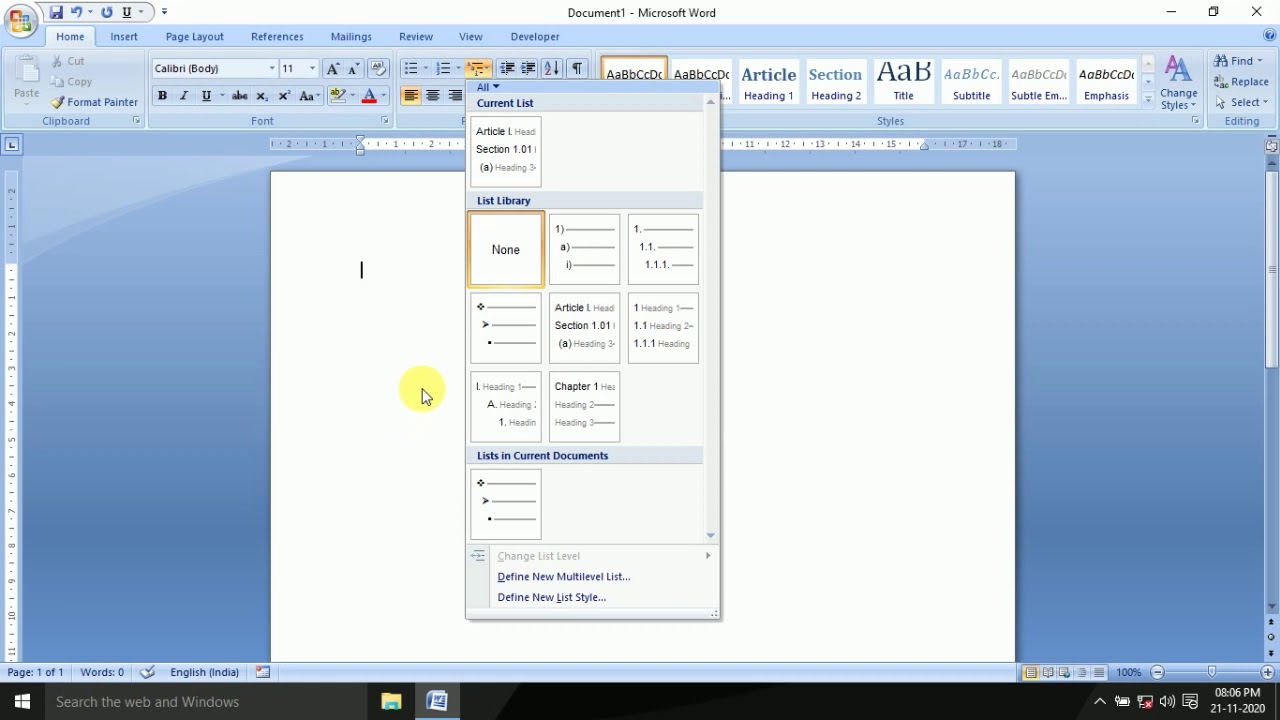Open highlight color dropdown arrow

353,96
